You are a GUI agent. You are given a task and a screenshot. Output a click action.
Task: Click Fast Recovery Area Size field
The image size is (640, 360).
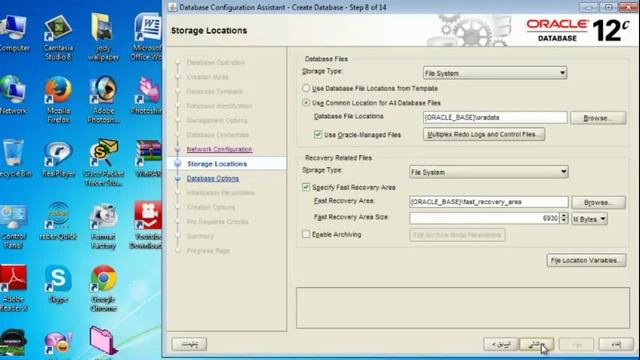click(x=484, y=218)
